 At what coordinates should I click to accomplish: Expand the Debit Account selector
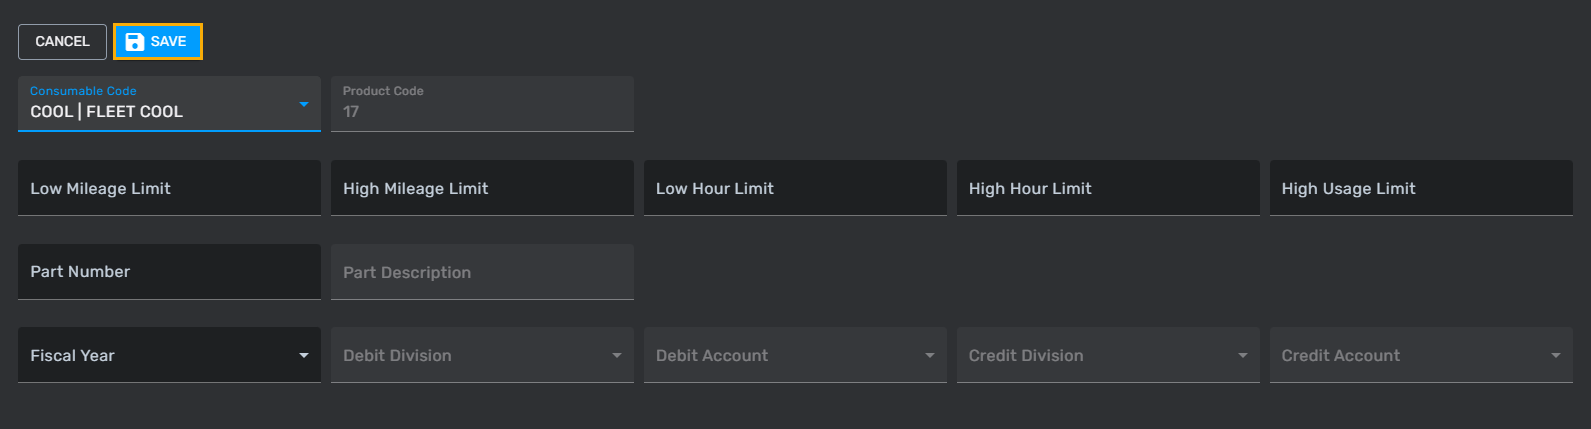click(795, 355)
